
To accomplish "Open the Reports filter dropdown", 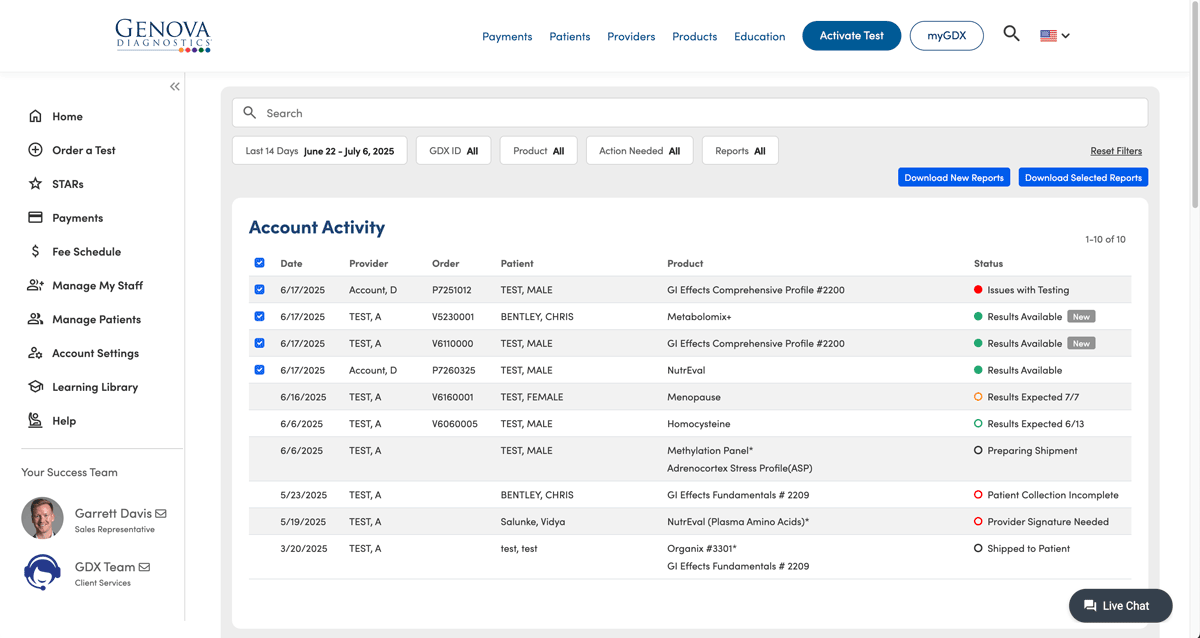I will click(x=740, y=151).
